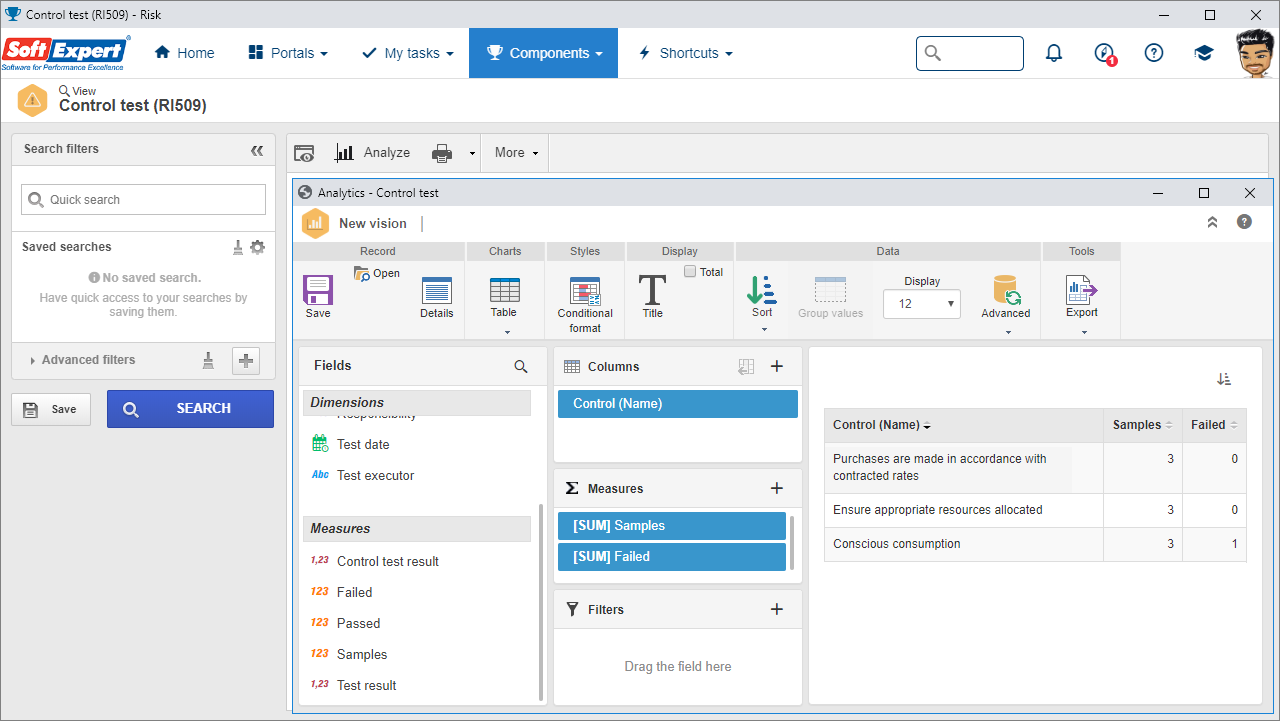Open the Display count dropdown showing 12
The height and width of the screenshot is (721, 1280).
coord(922,304)
